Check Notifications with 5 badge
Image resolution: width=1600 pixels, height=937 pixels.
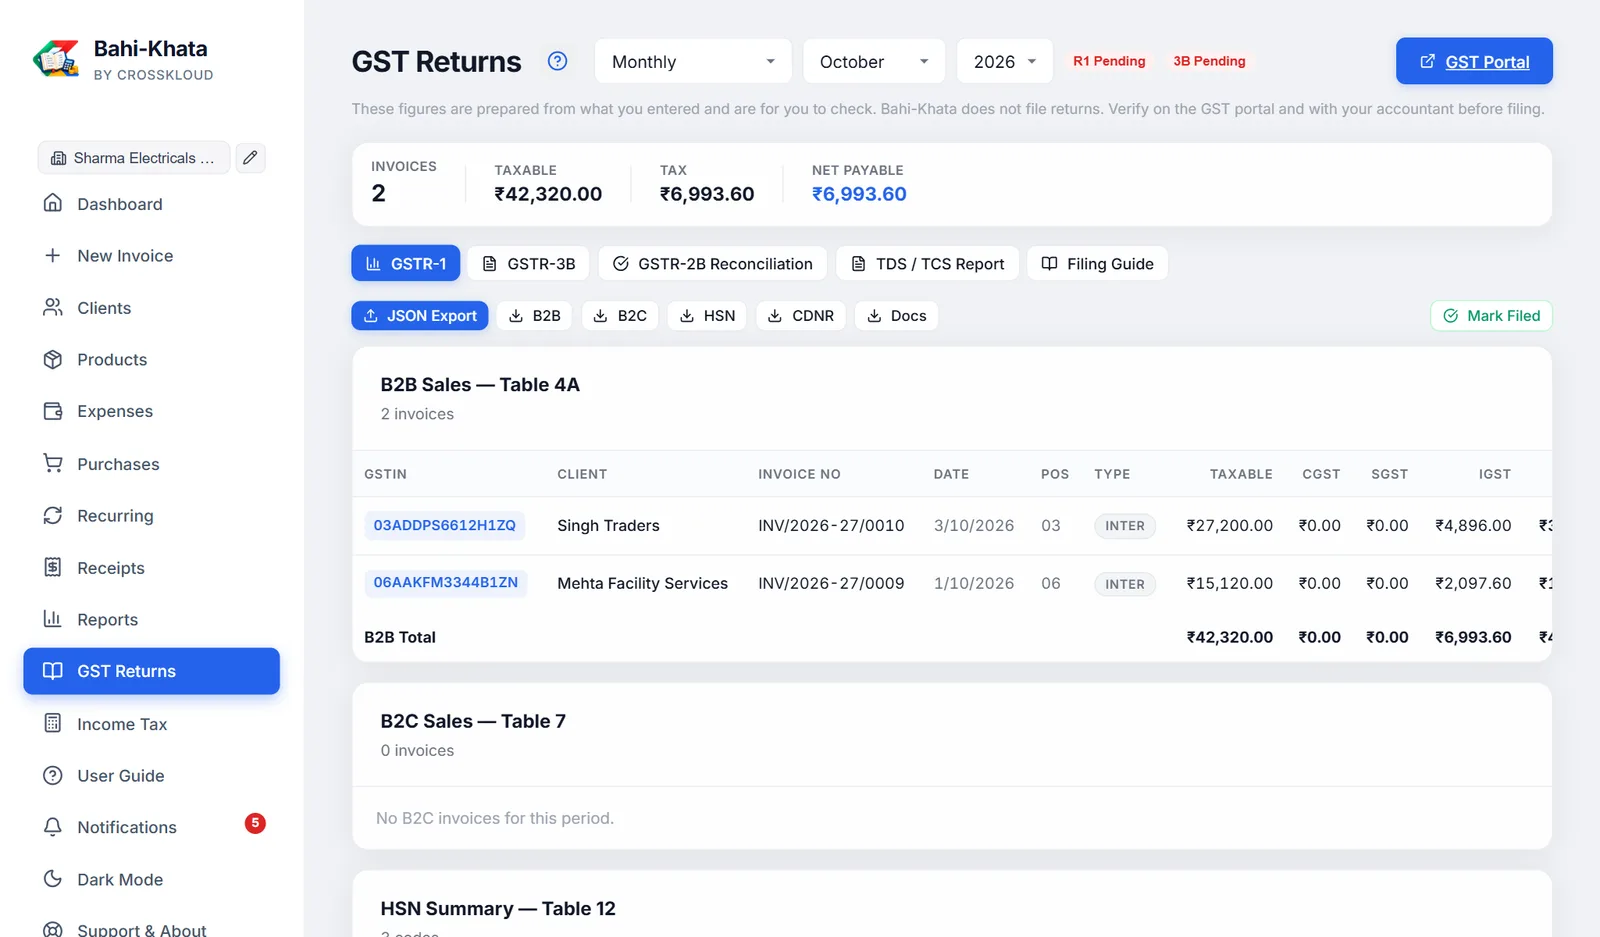[151, 827]
